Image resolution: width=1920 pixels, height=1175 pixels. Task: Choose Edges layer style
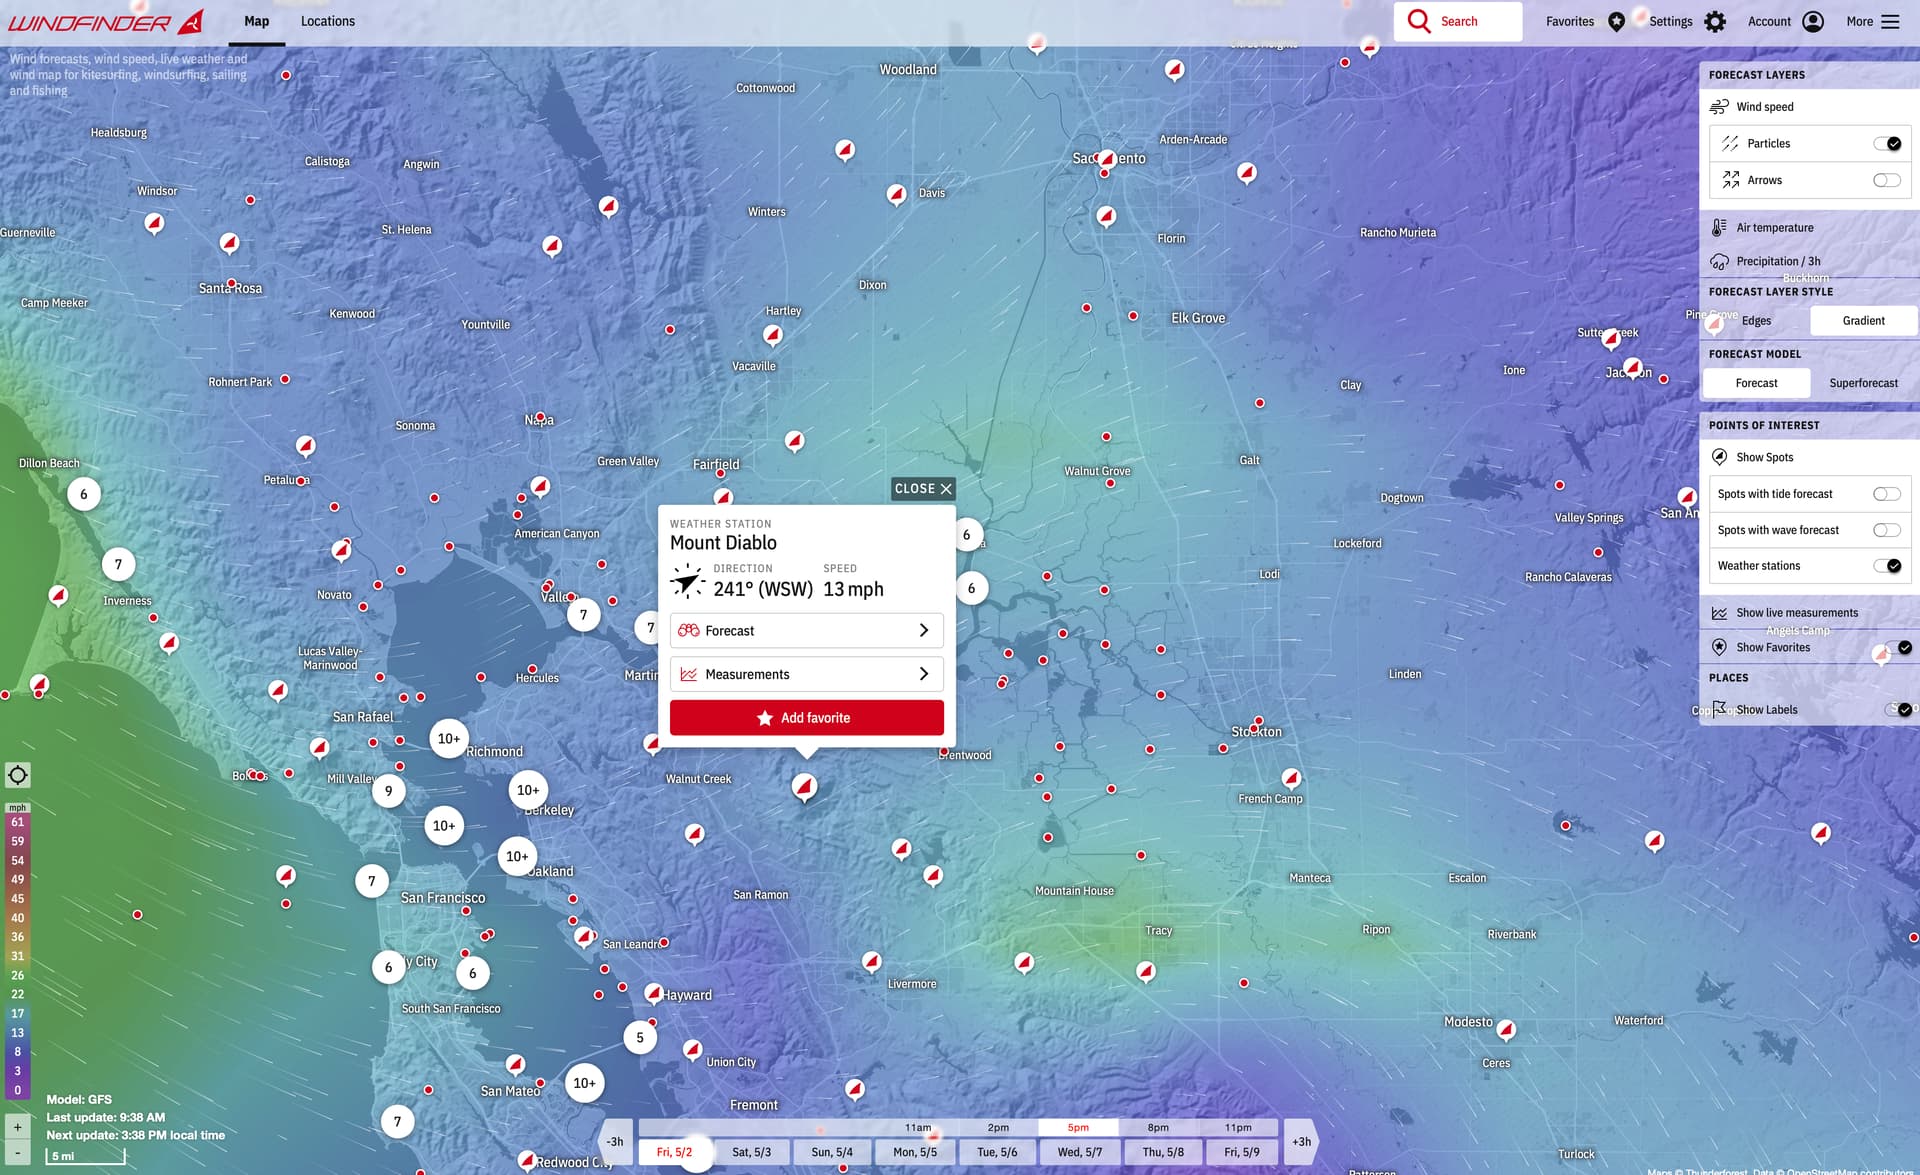[1756, 321]
